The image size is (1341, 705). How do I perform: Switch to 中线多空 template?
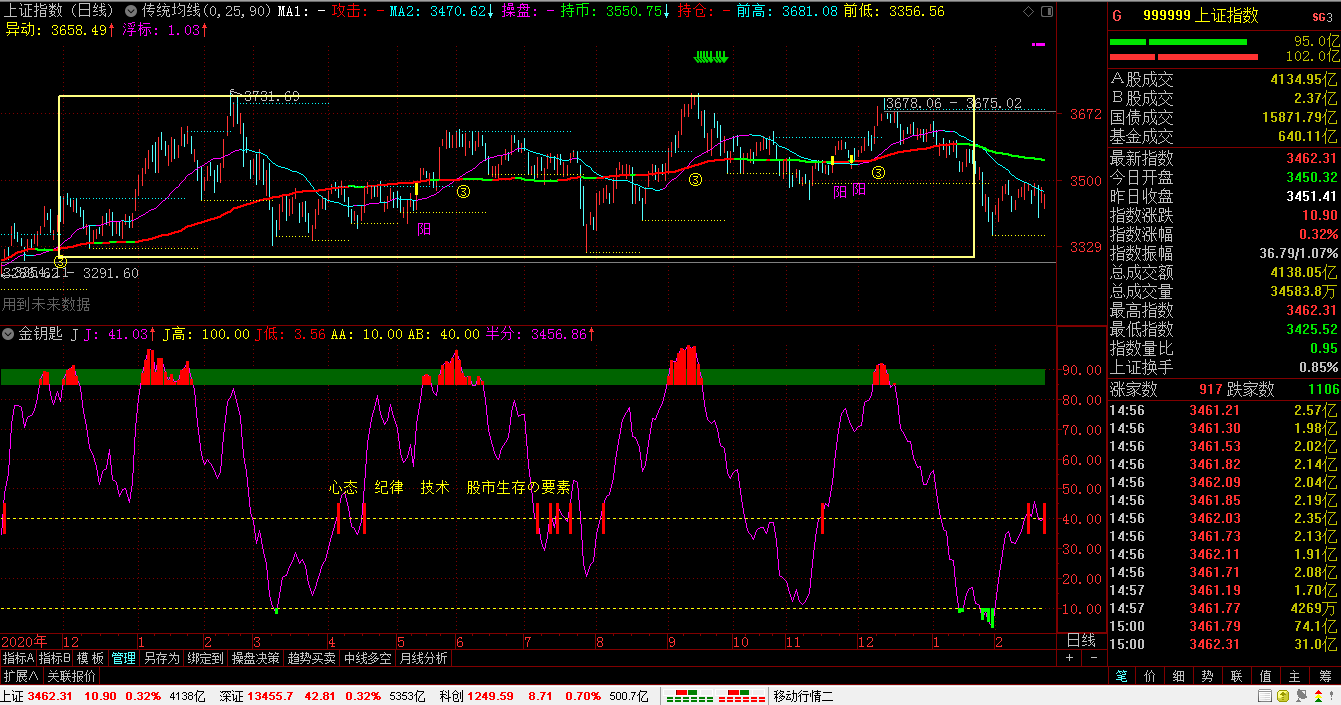tap(369, 659)
